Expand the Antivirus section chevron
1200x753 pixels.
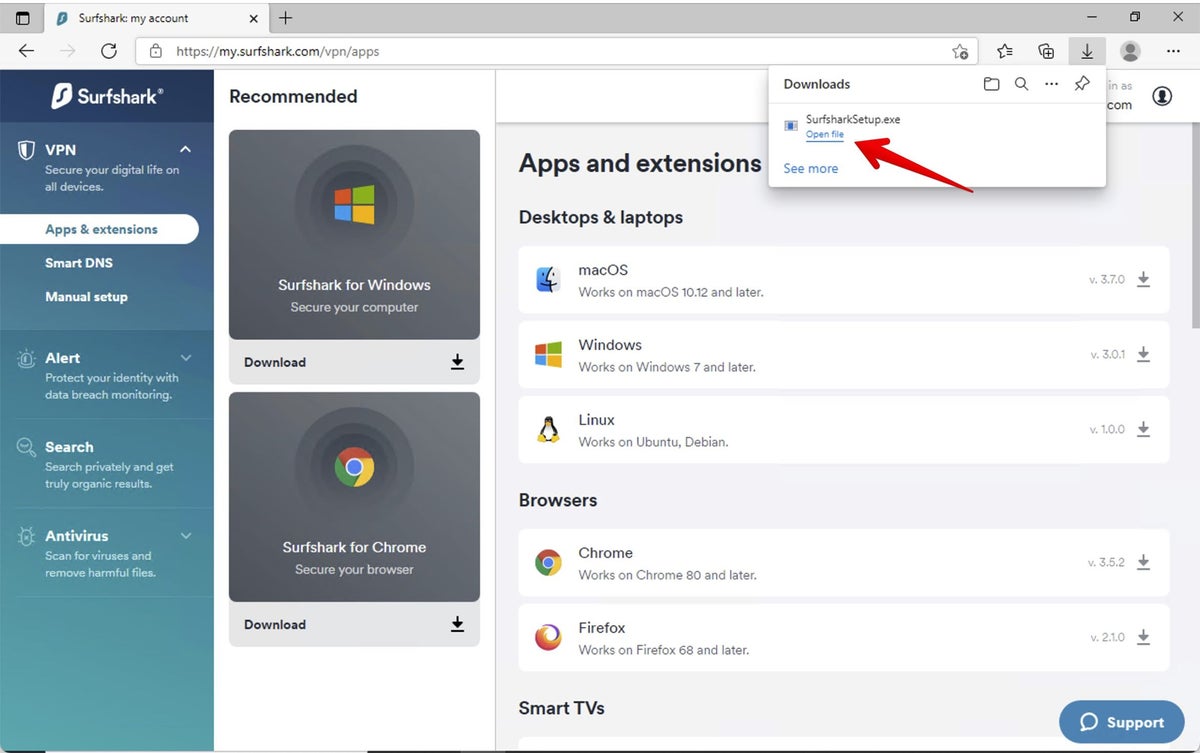coord(185,536)
